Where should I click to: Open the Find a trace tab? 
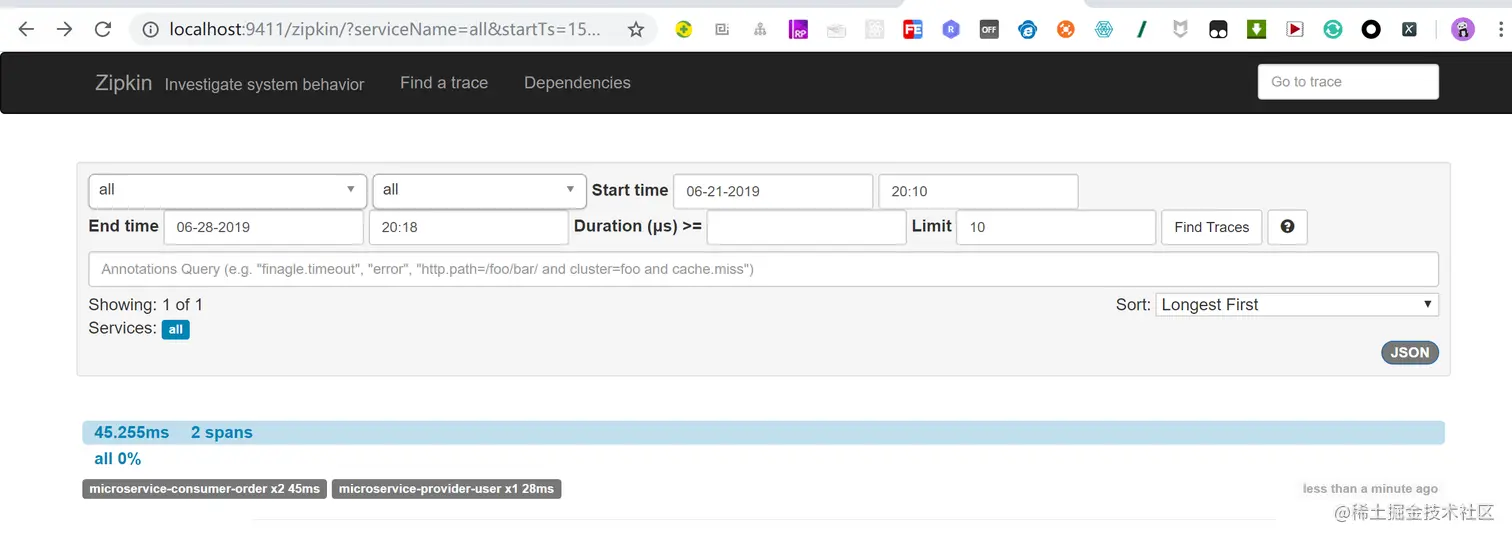[444, 83]
